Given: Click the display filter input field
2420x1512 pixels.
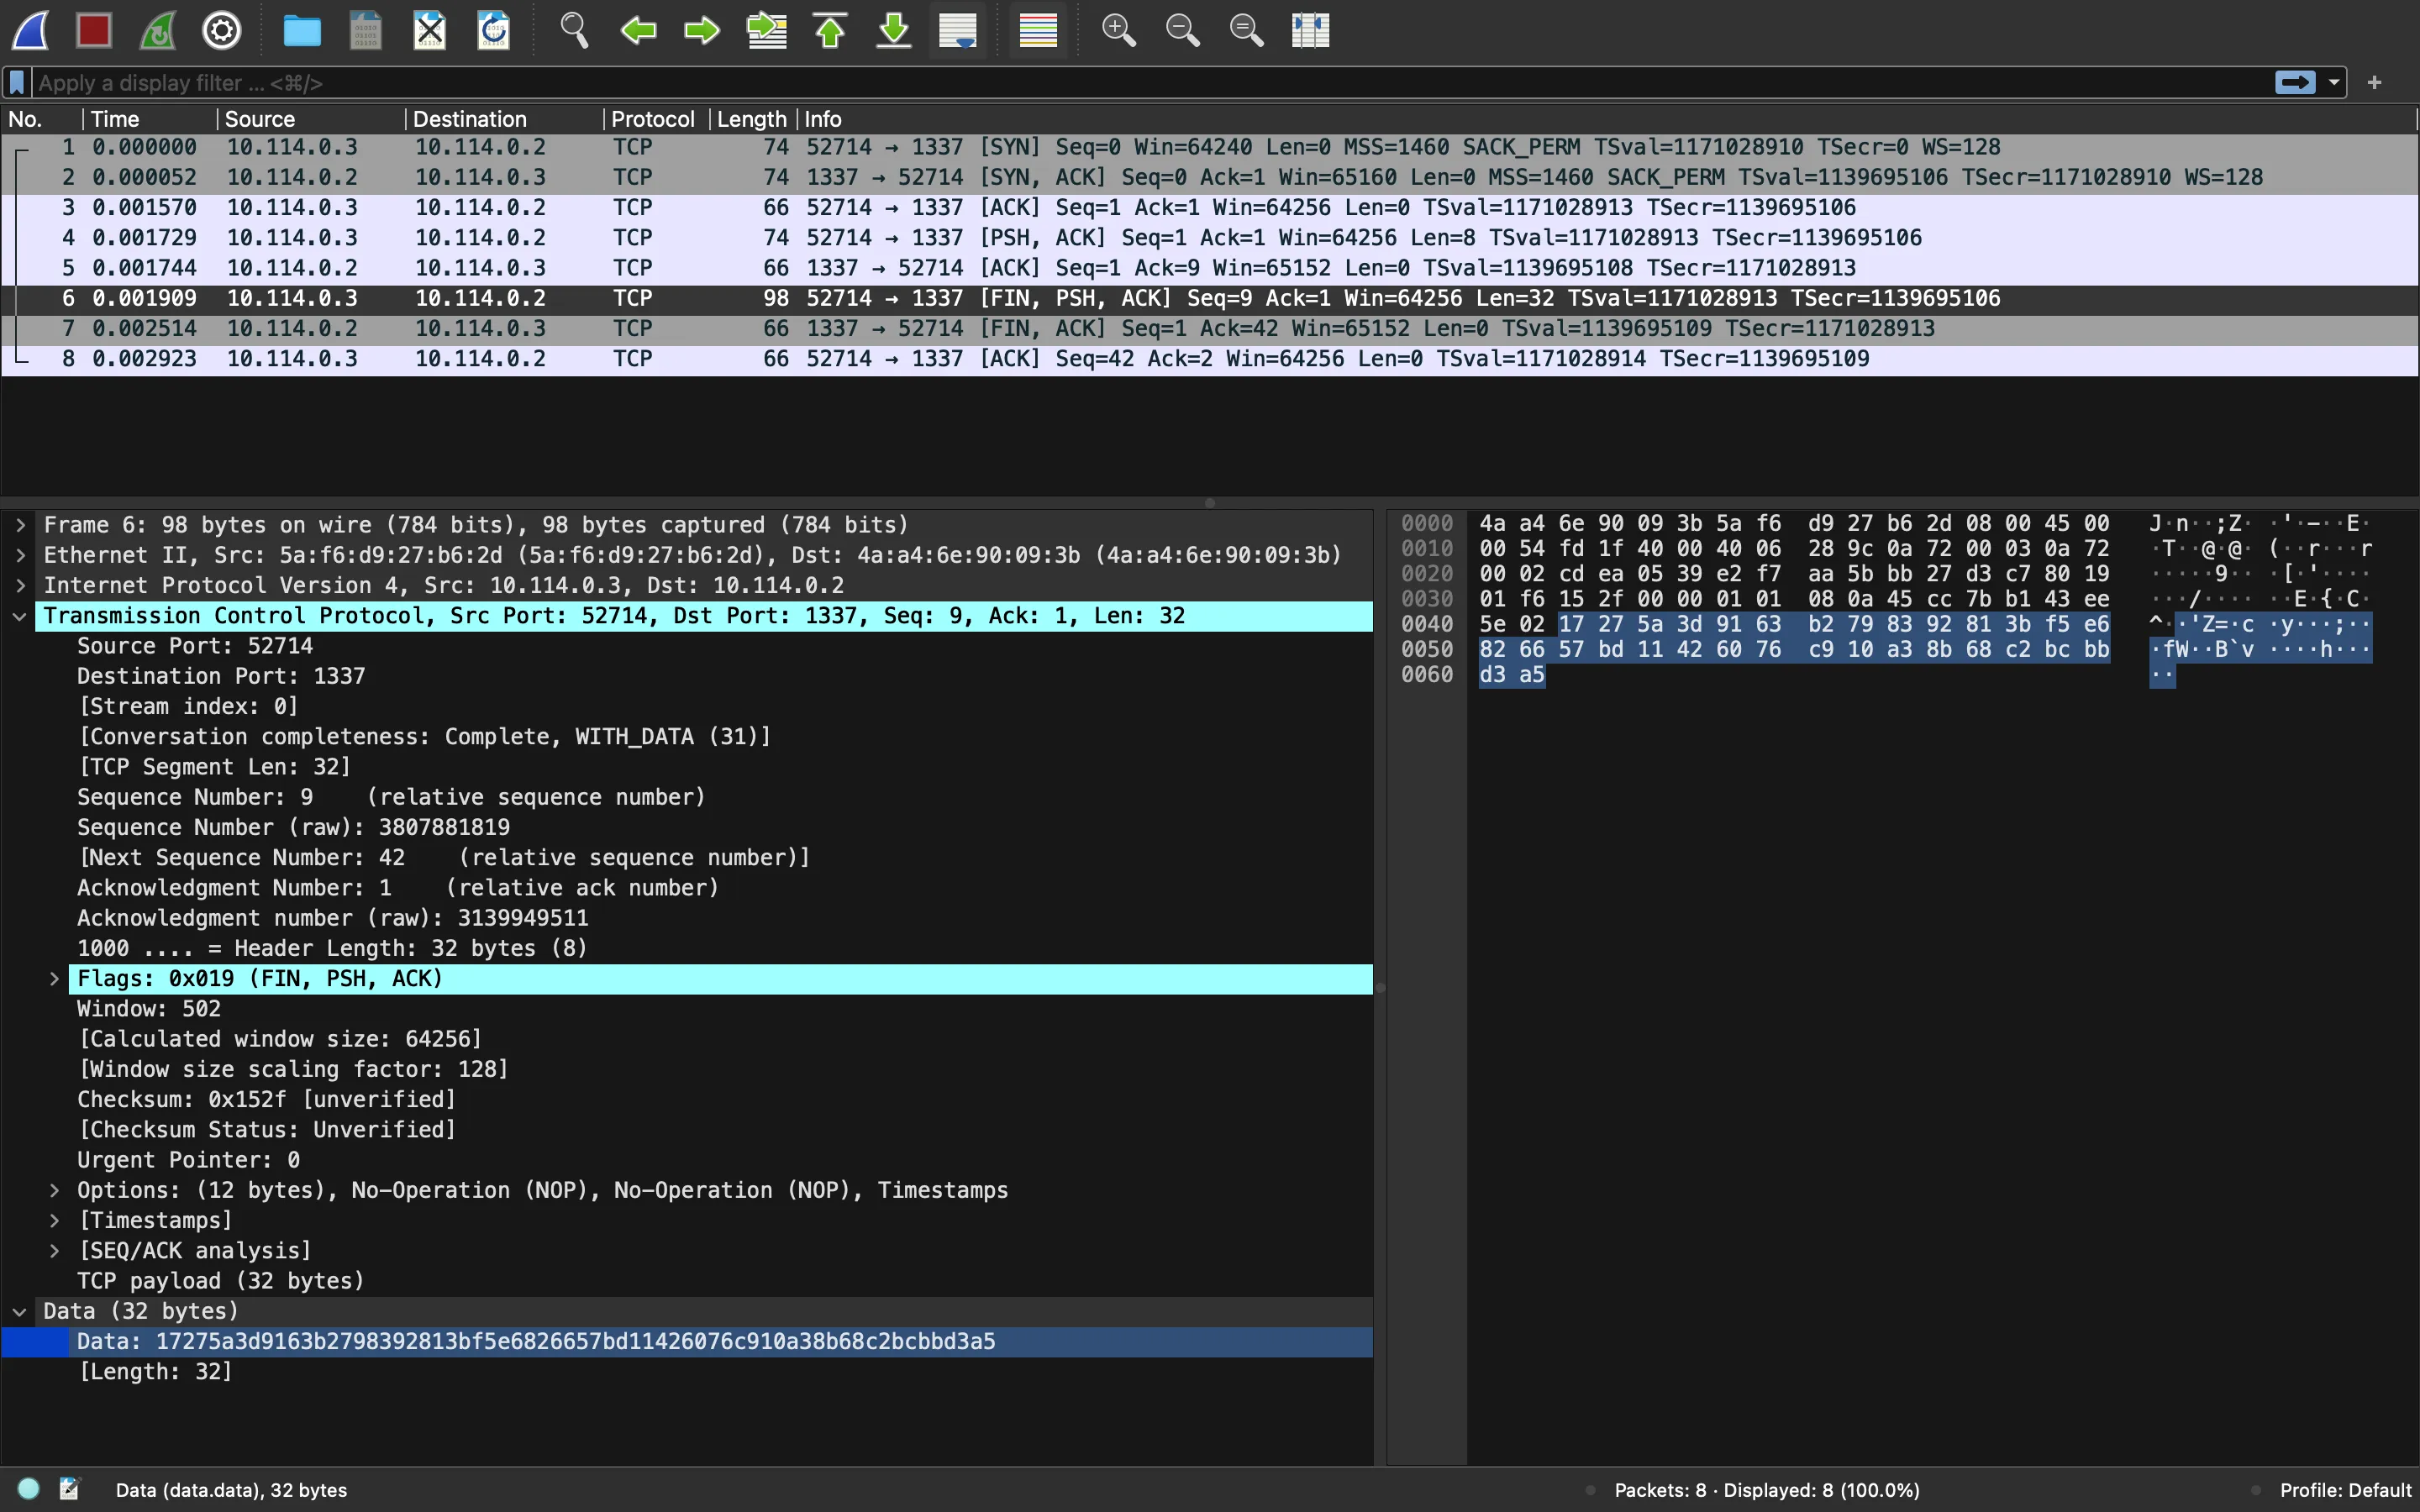Looking at the screenshot, I should pos(1150,83).
